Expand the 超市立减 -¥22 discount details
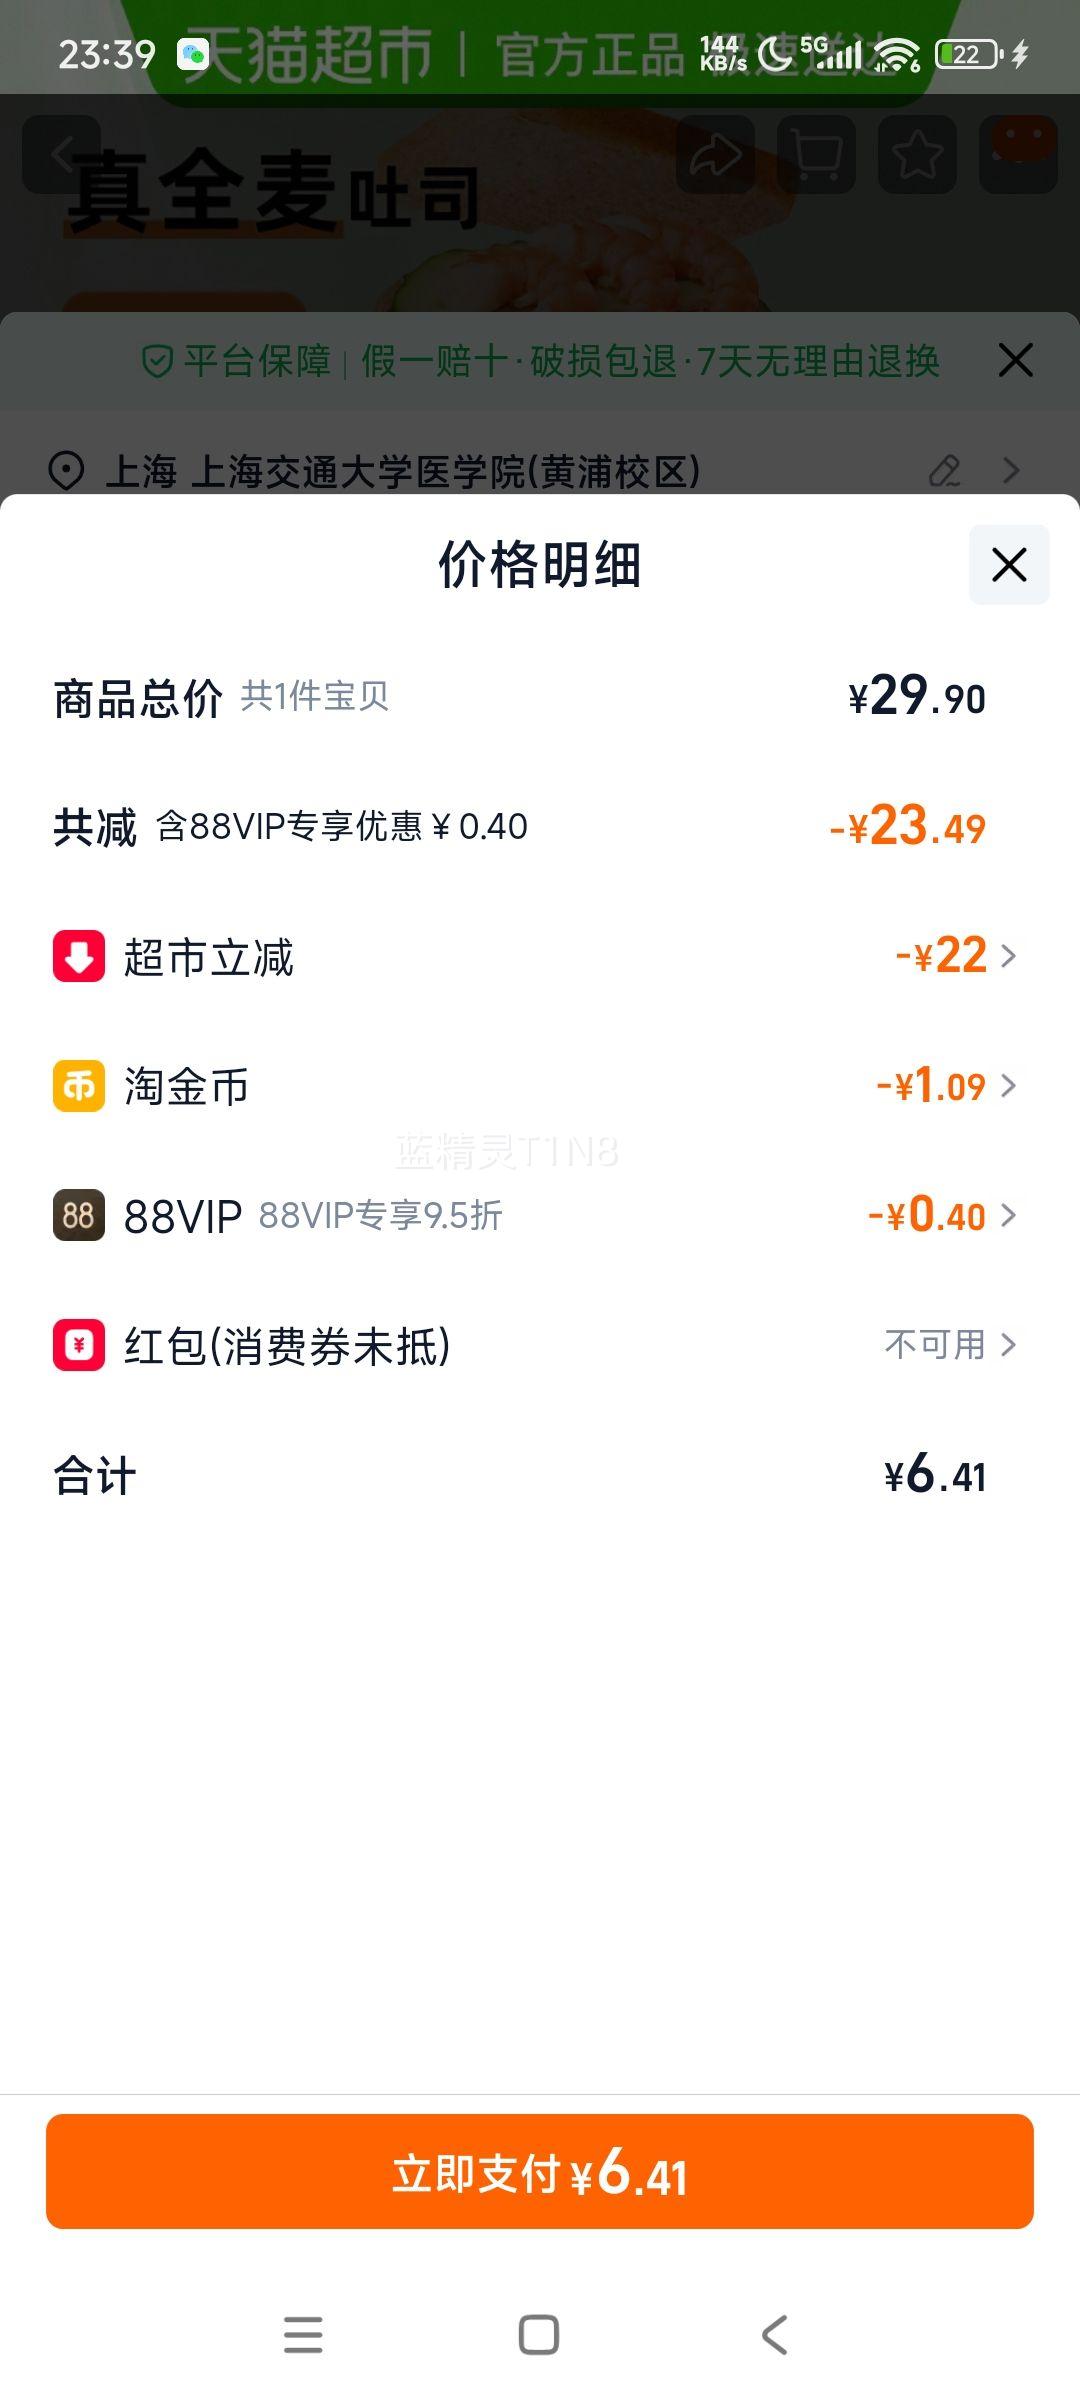Screen dimensions: 1080x2400 pos(955,956)
